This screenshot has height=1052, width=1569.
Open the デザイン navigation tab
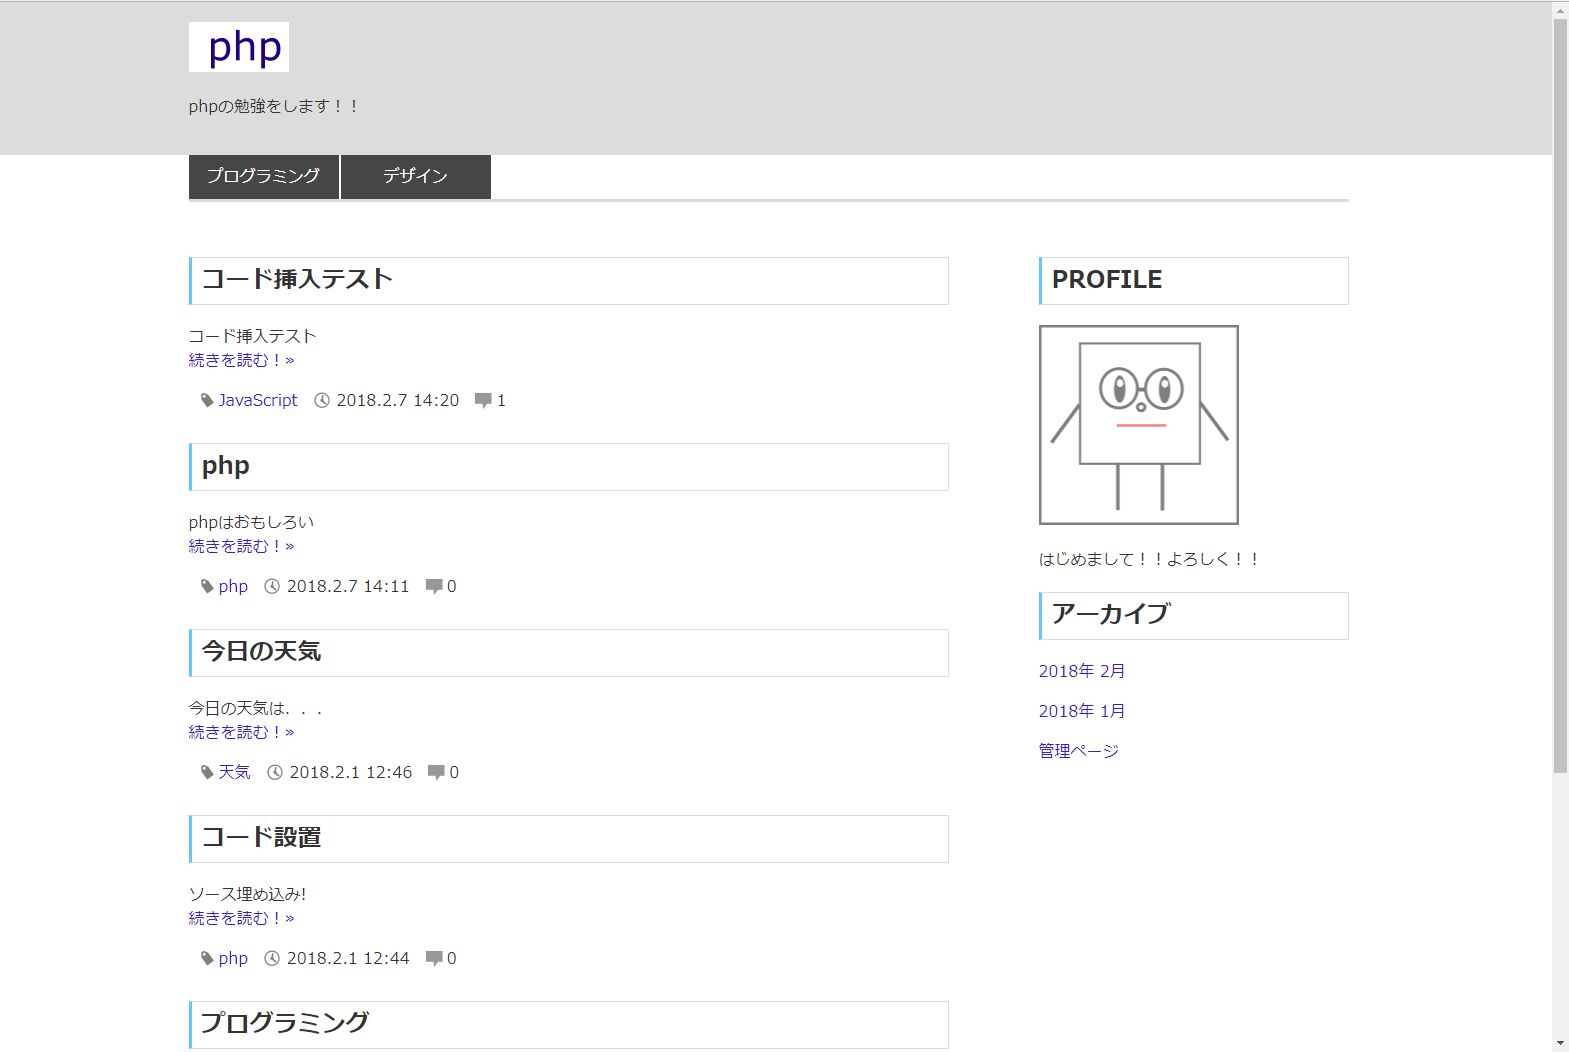click(415, 176)
